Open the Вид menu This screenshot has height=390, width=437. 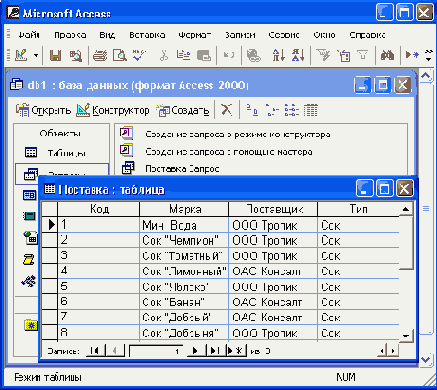tap(107, 35)
